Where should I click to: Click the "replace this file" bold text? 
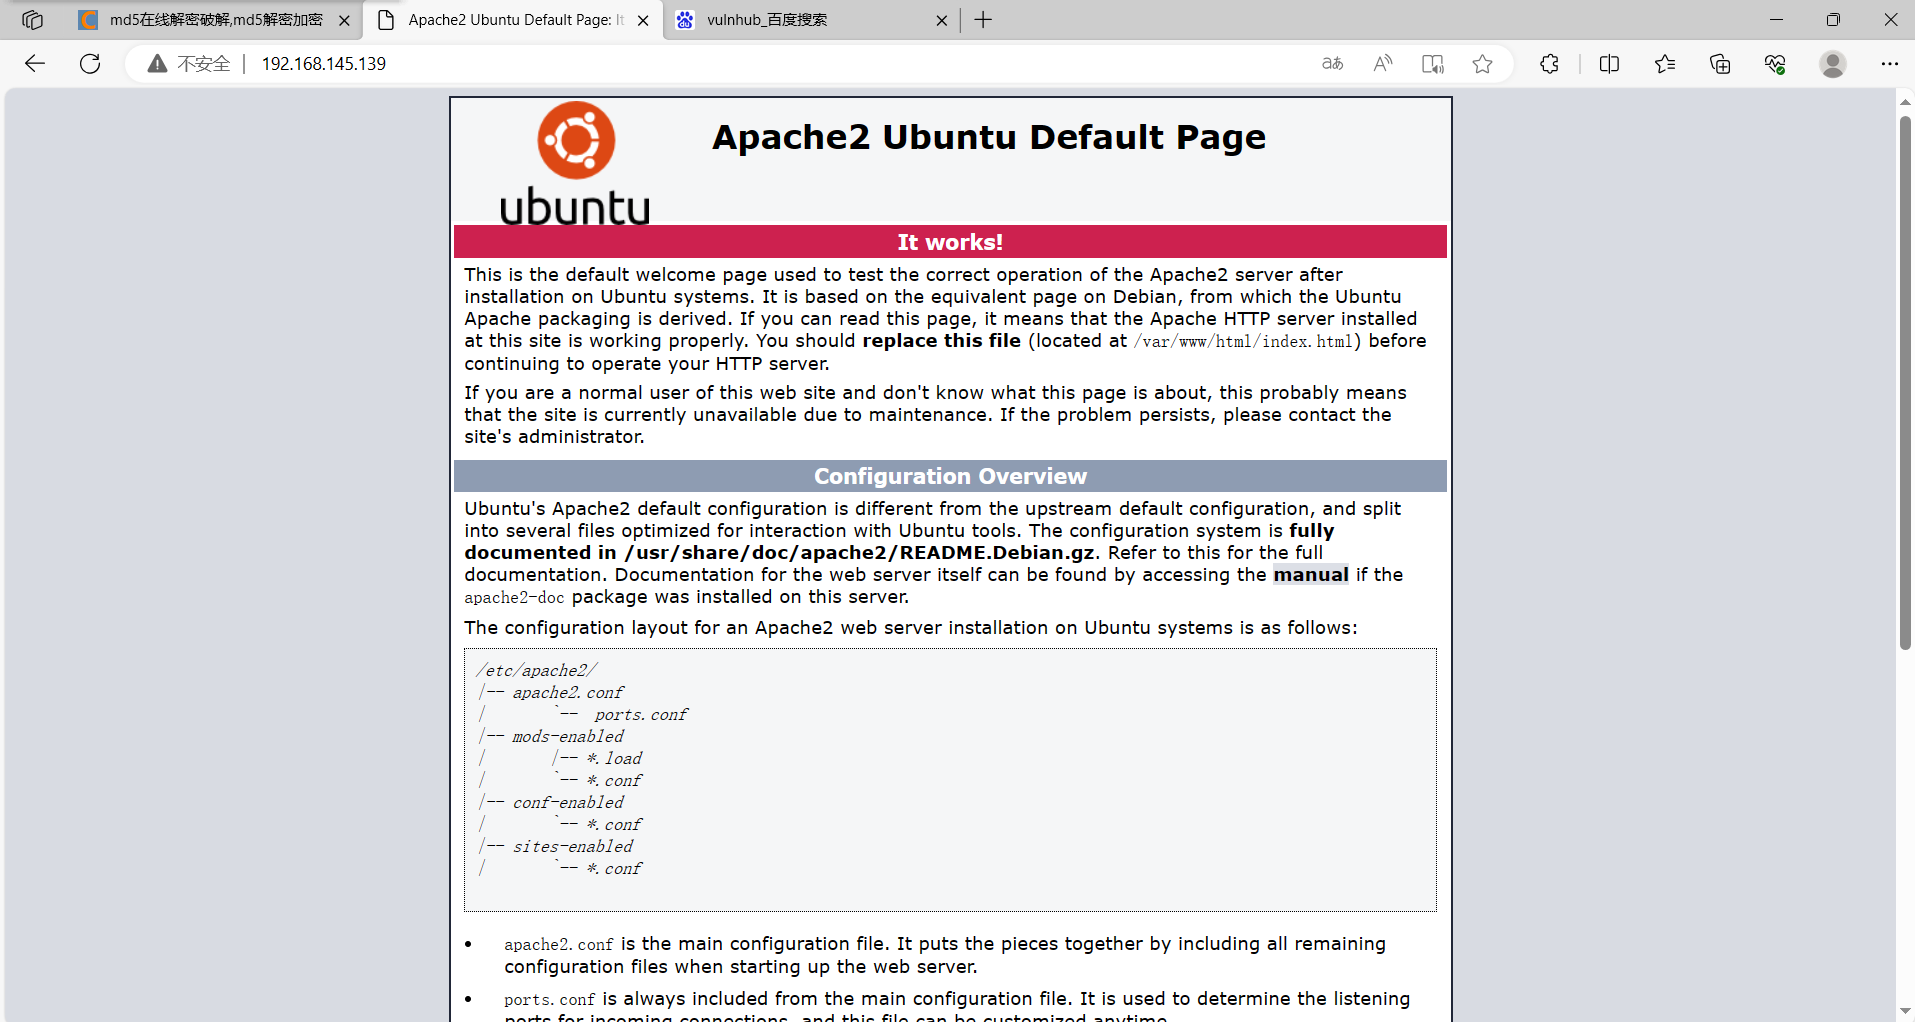pyautogui.click(x=942, y=341)
